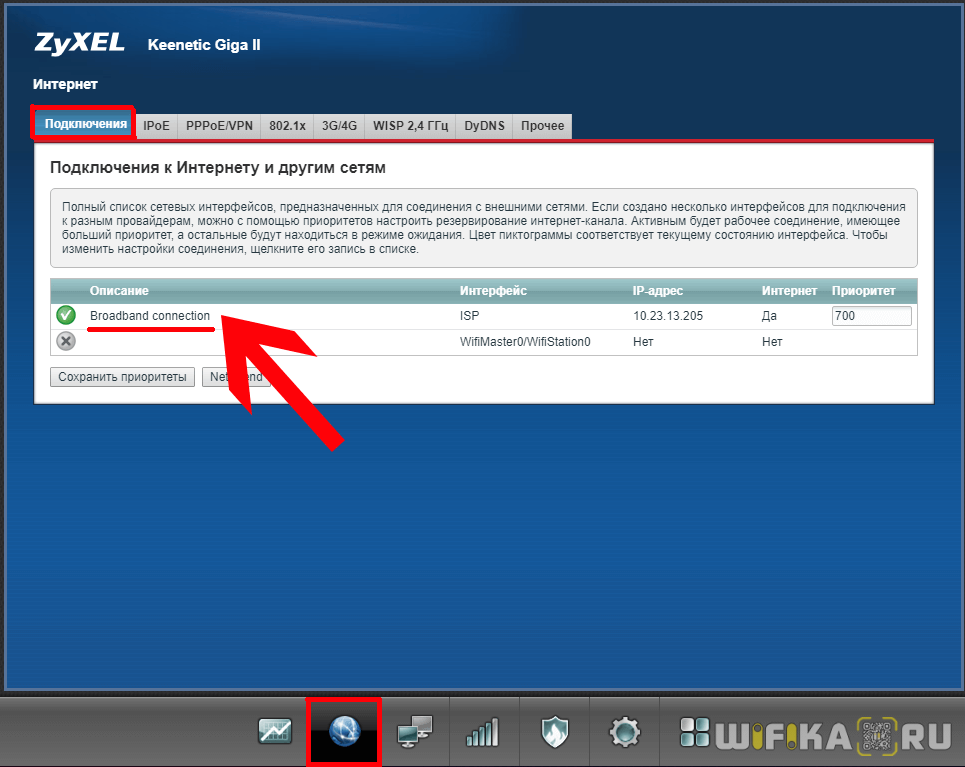The image size is (965, 767).
Task: Open the applications grid icon
Action: coord(694,732)
